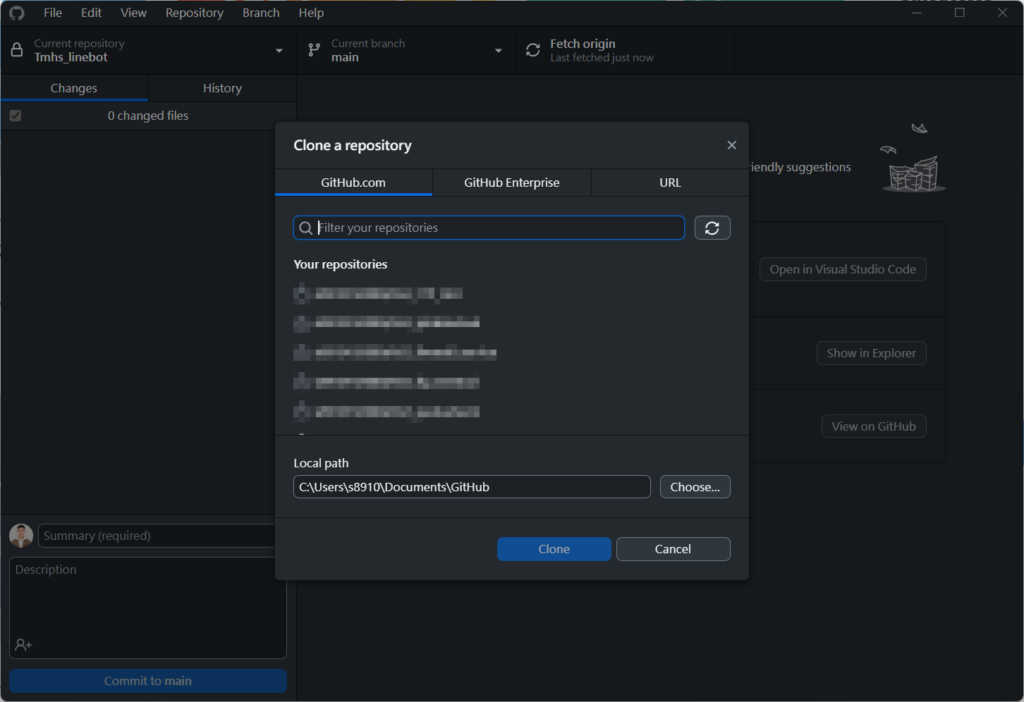Click the "Local path" label
The height and width of the screenshot is (702, 1024).
tap(321, 463)
